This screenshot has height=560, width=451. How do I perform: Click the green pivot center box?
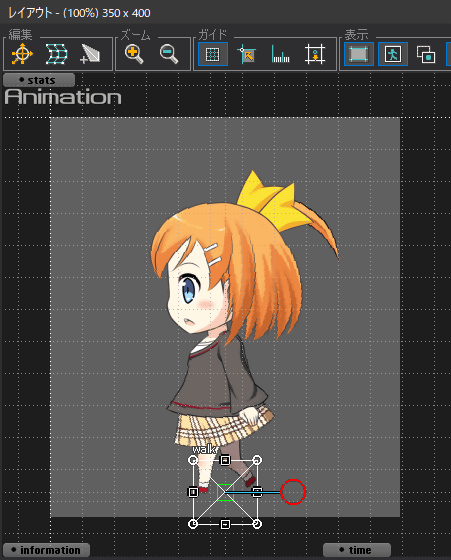pos(225,492)
